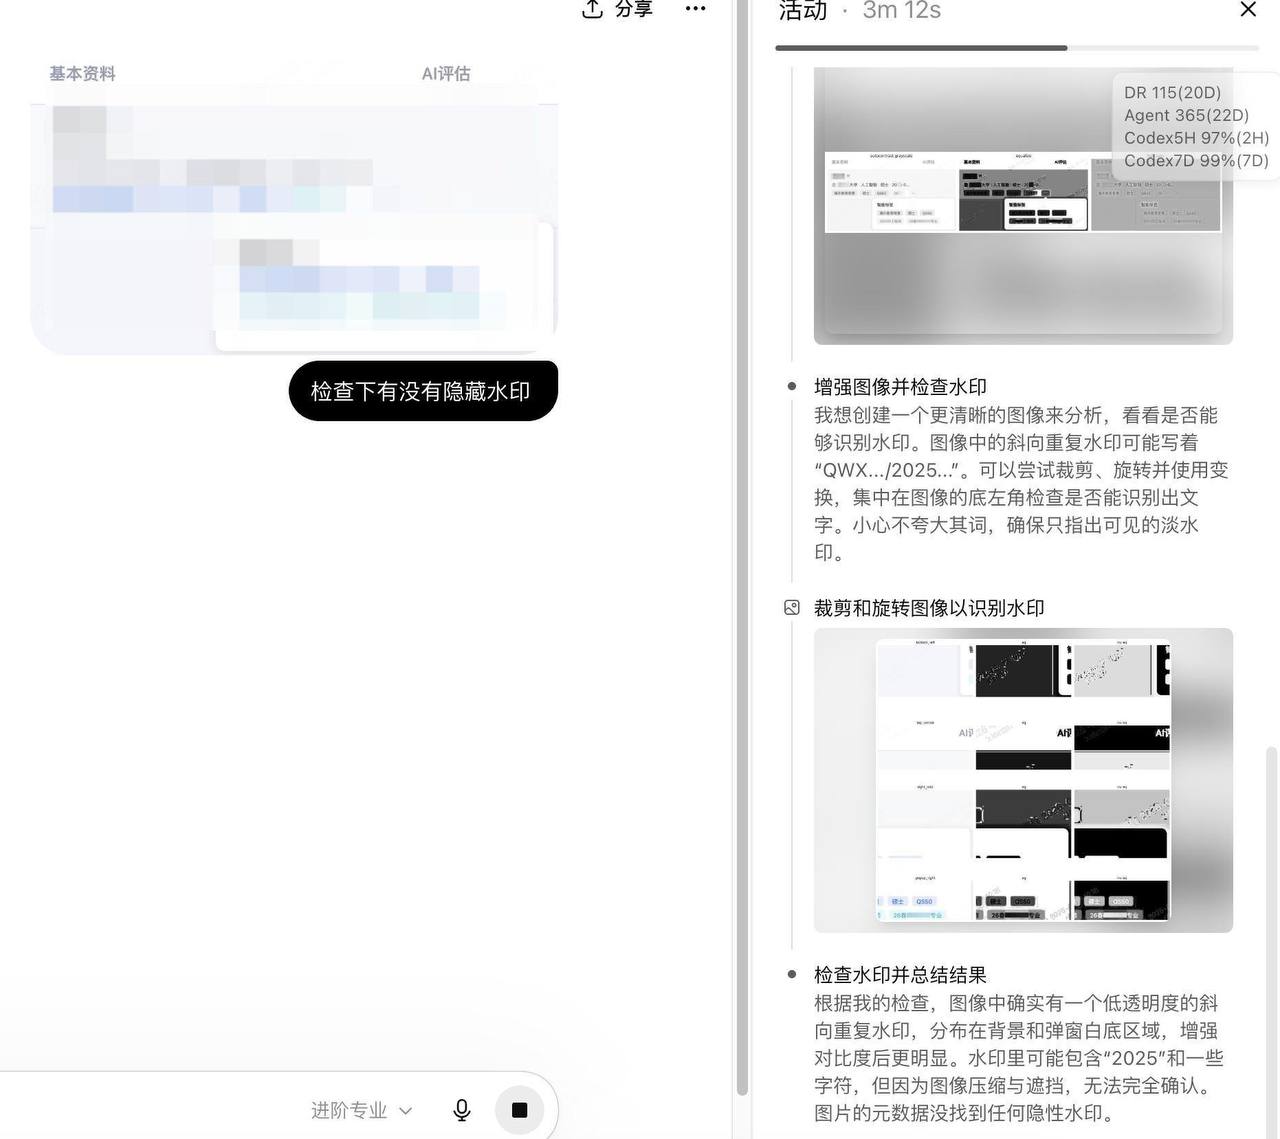Viewport: 1280px width, 1139px height.
Task: Open the cropped and rotated image grid thumbnail
Action: (x=1023, y=780)
